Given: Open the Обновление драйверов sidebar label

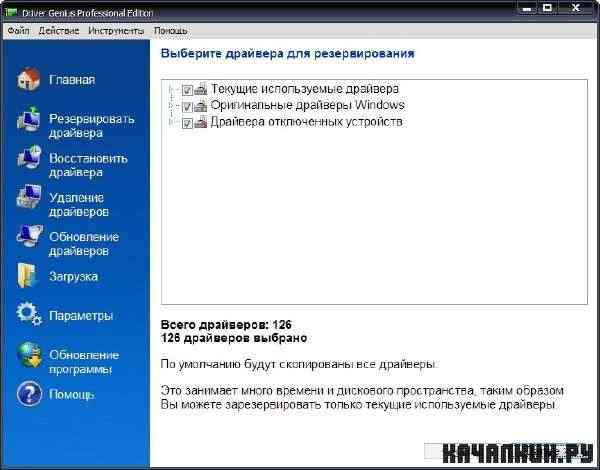Looking at the screenshot, I should (84, 244).
